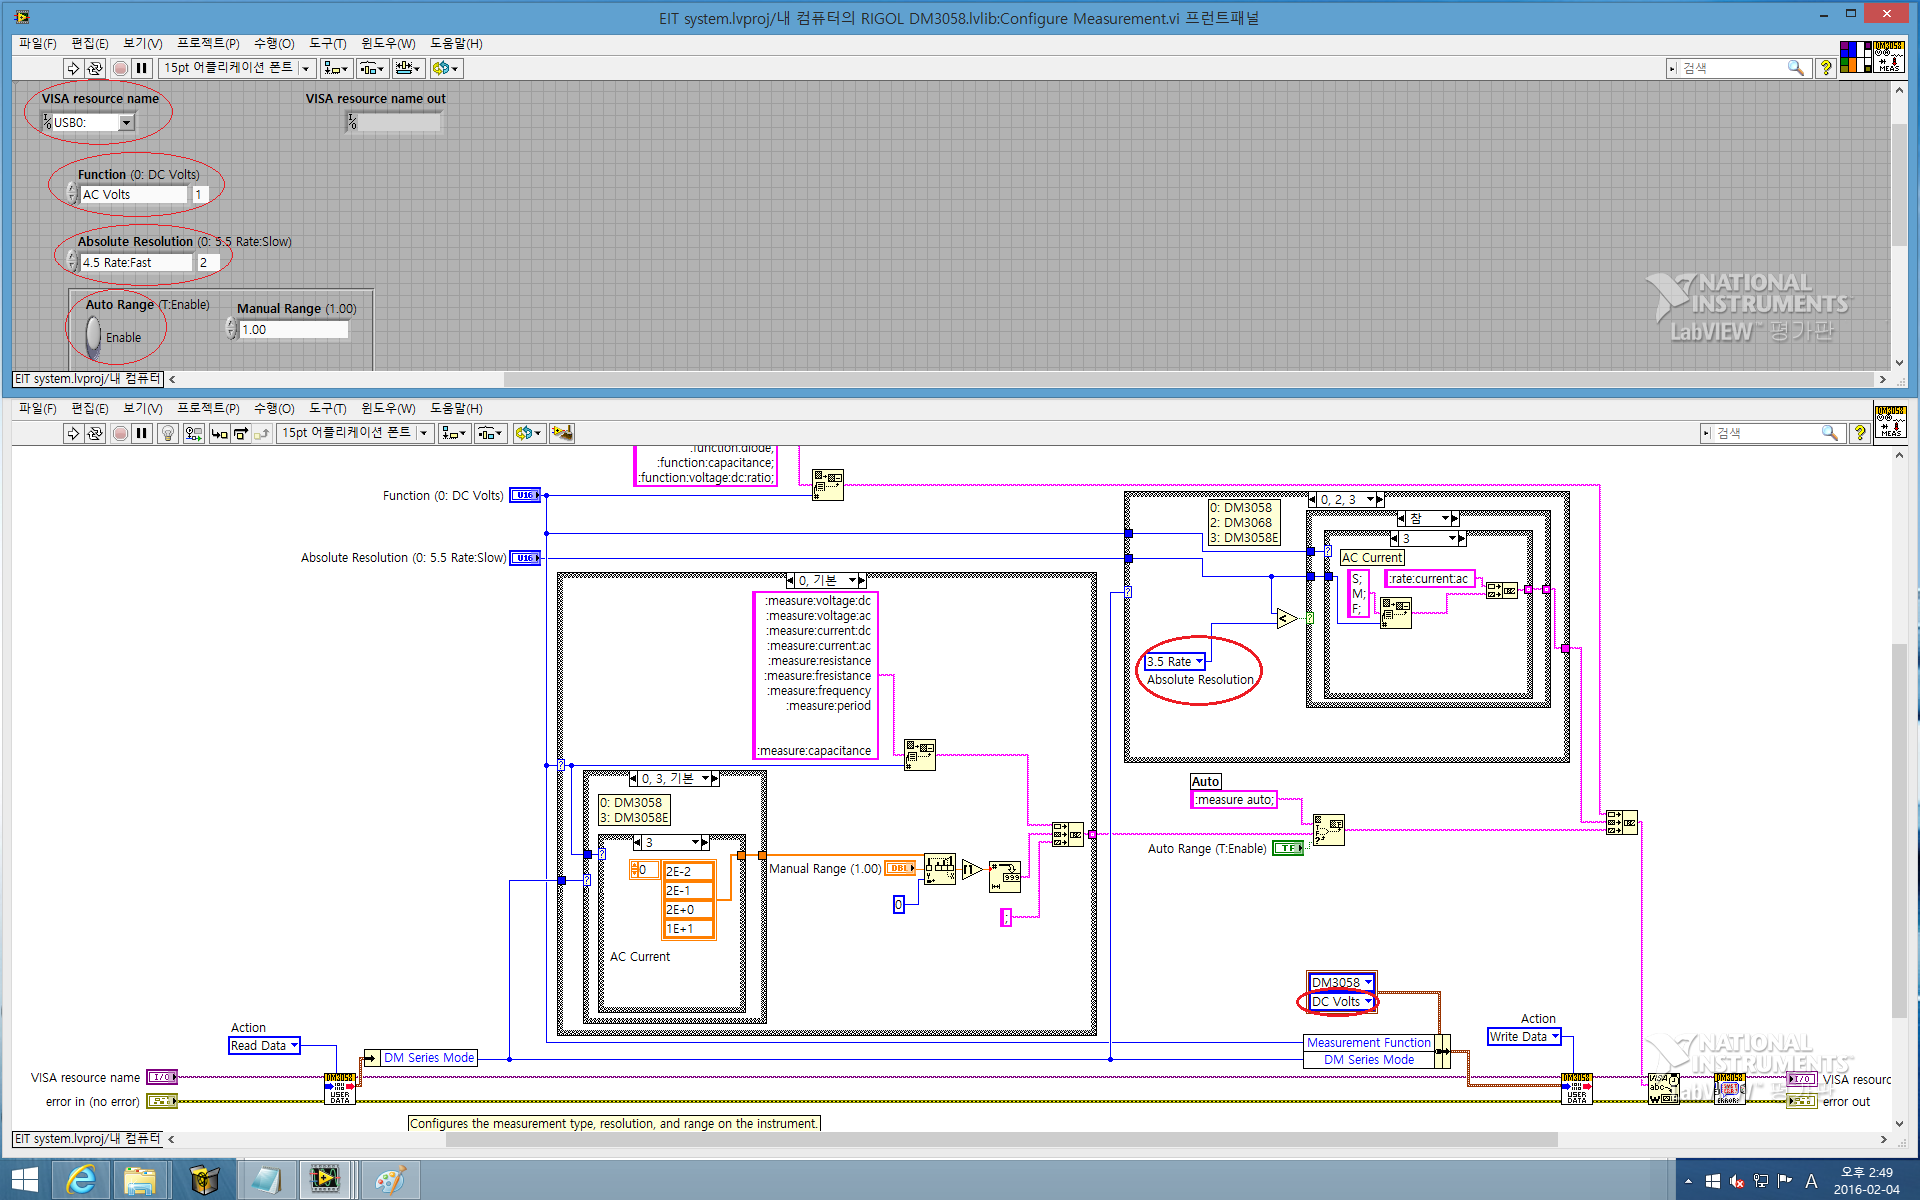Open case selector labeled '0, 기본'
Screen dimensions: 1920x1200
tap(826, 580)
